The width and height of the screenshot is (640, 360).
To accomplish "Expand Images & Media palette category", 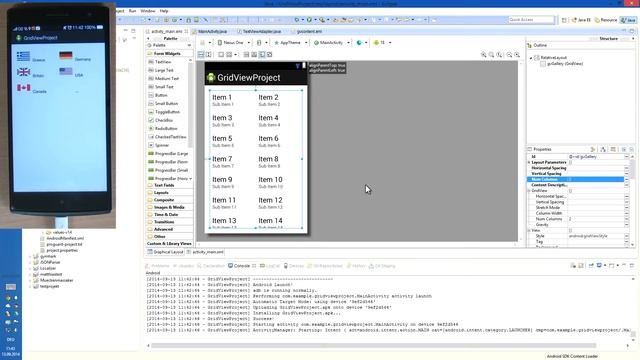I will coord(169,207).
